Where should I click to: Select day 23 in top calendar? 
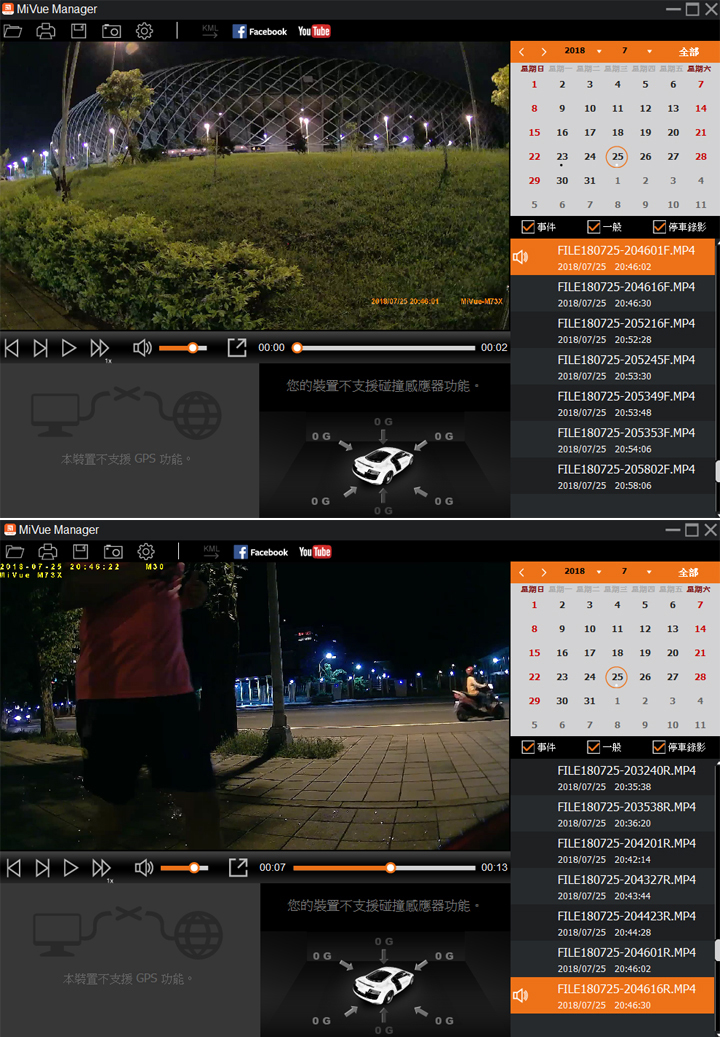pyautogui.click(x=562, y=157)
